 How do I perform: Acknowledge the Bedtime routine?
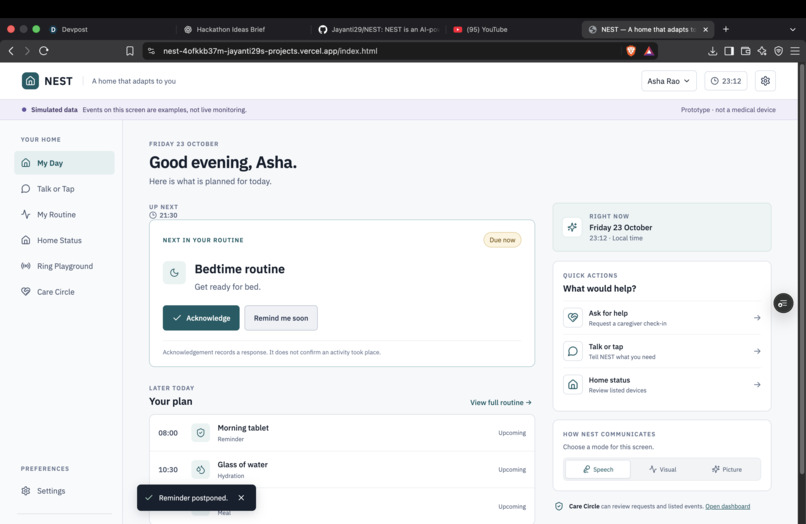pos(201,318)
